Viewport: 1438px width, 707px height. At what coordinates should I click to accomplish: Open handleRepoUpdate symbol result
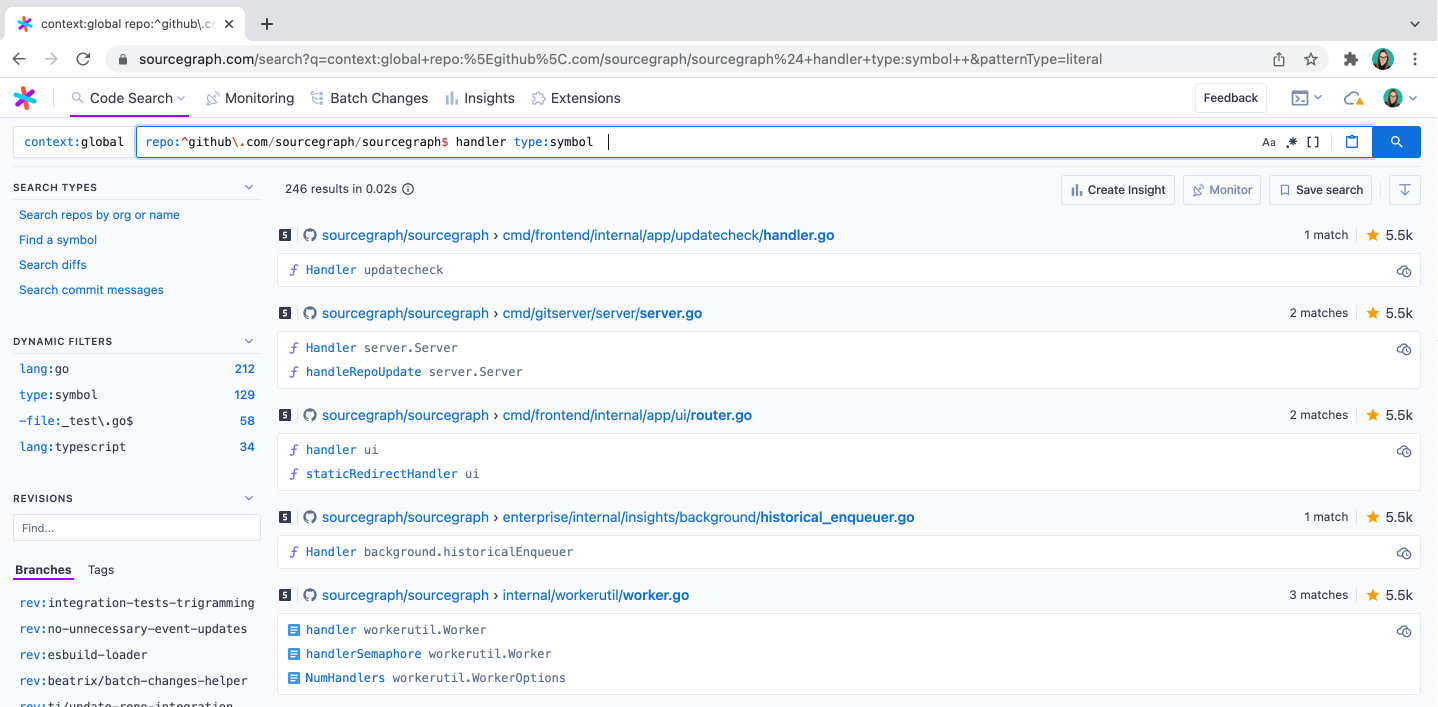click(363, 372)
